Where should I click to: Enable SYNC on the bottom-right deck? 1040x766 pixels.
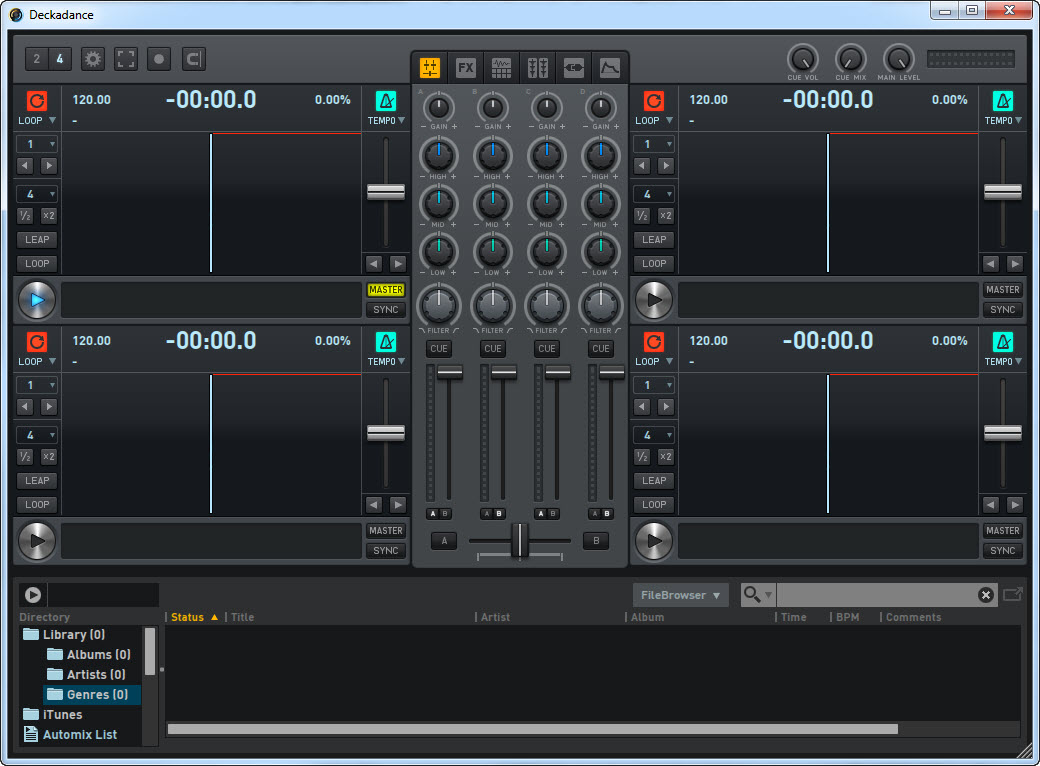tap(1002, 550)
